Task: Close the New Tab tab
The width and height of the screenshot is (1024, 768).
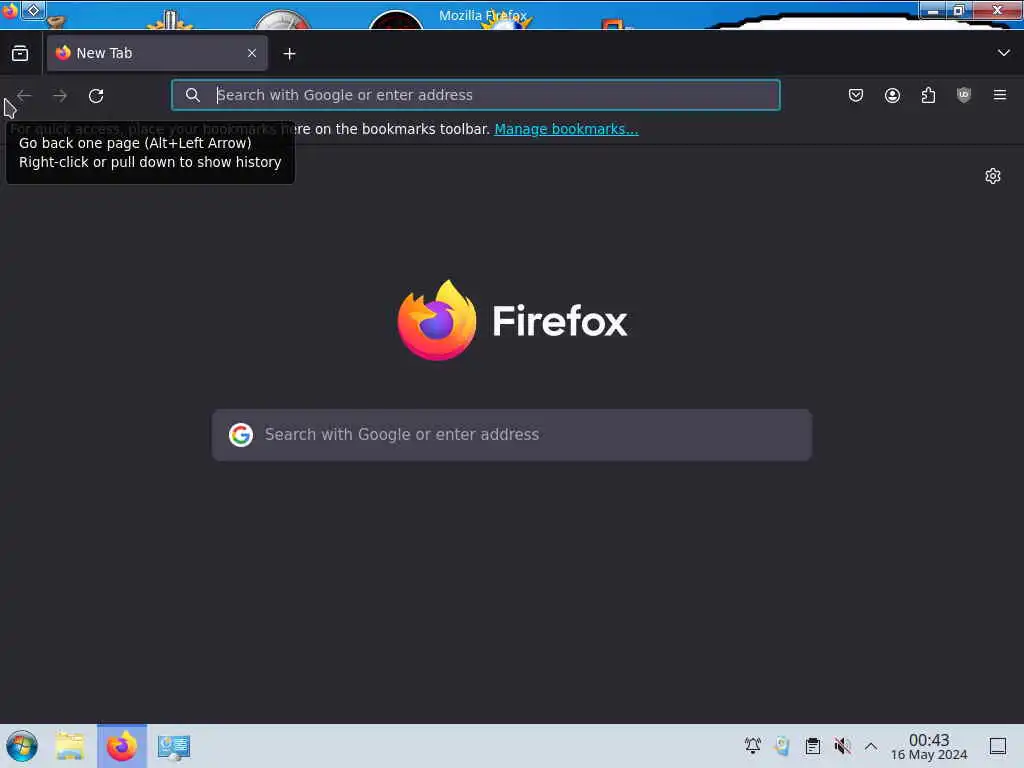Action: tap(252, 54)
